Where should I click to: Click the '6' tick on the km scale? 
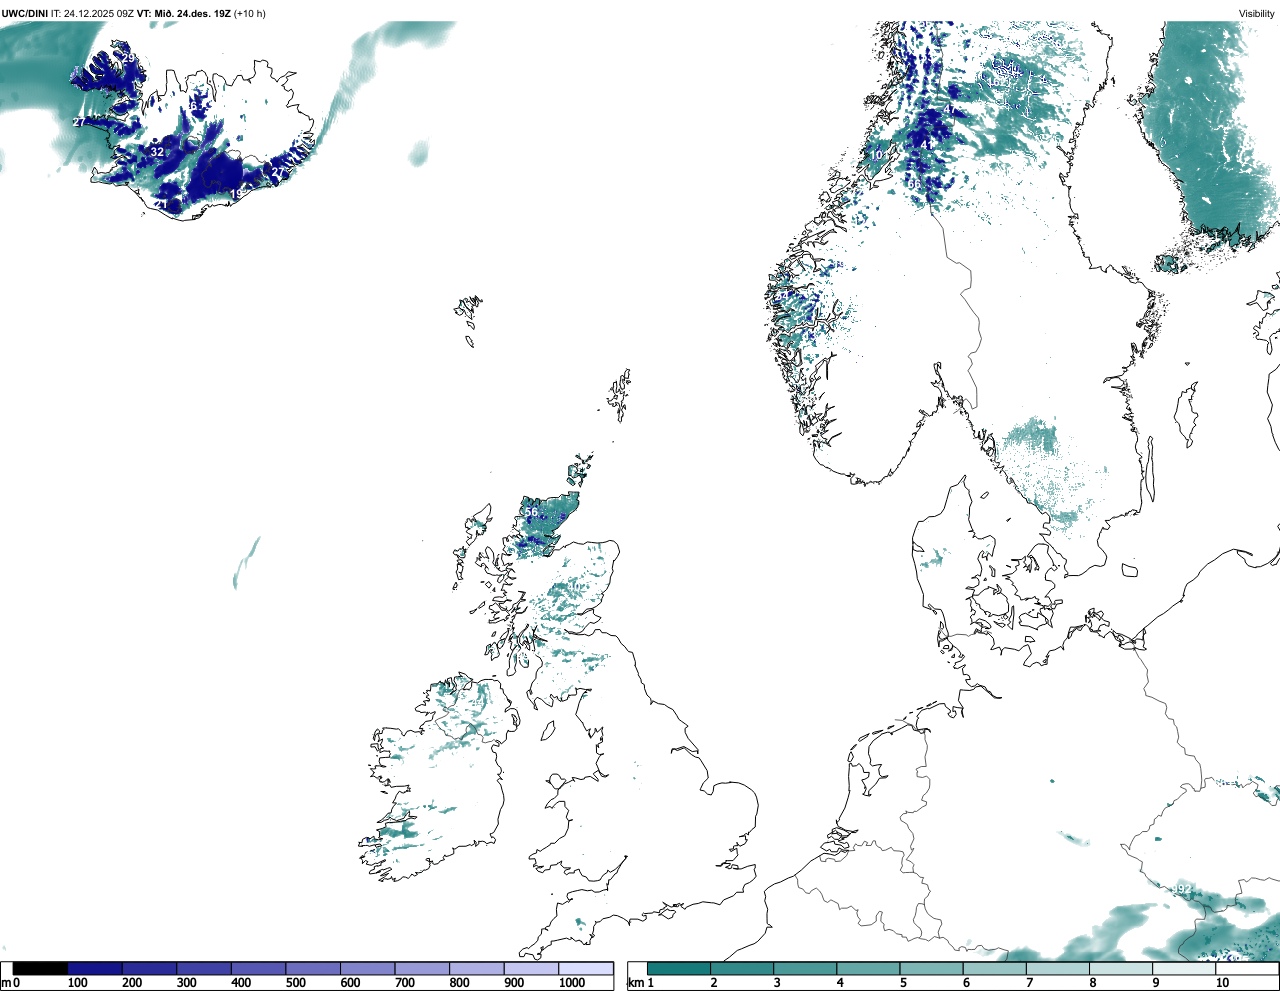point(966,983)
